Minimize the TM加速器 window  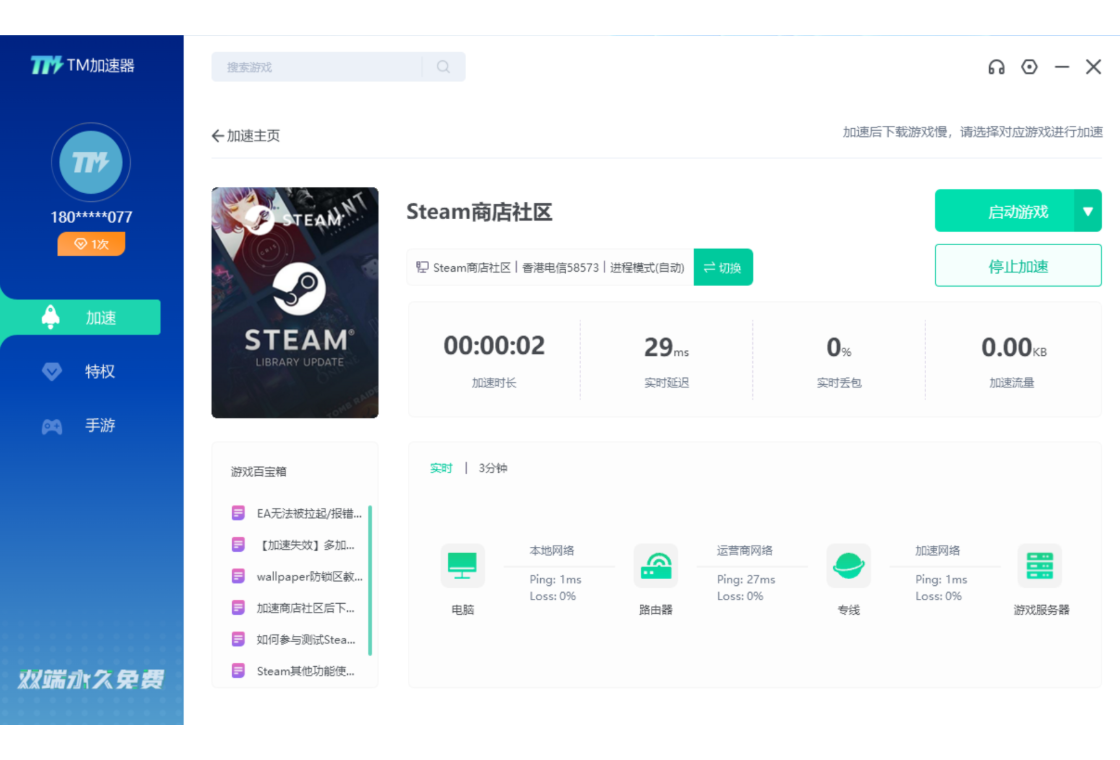click(x=1062, y=67)
